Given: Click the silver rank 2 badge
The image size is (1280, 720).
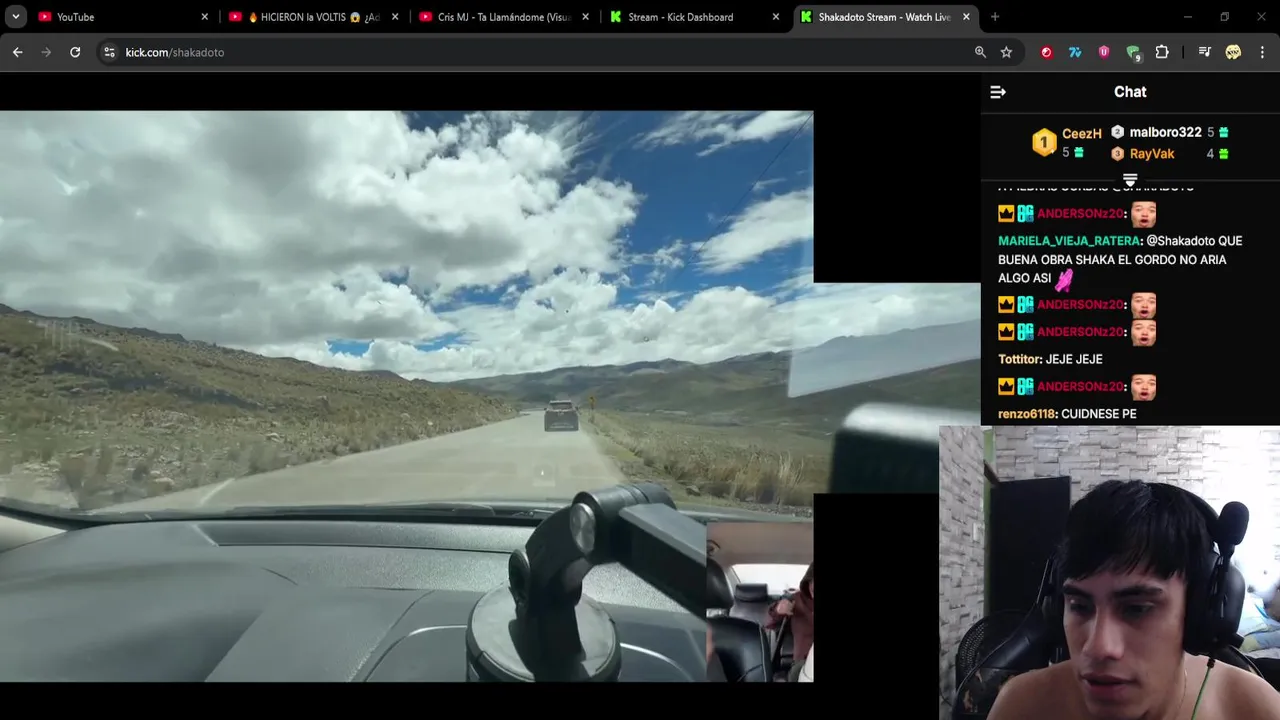Looking at the screenshot, I should pyautogui.click(x=1118, y=132).
